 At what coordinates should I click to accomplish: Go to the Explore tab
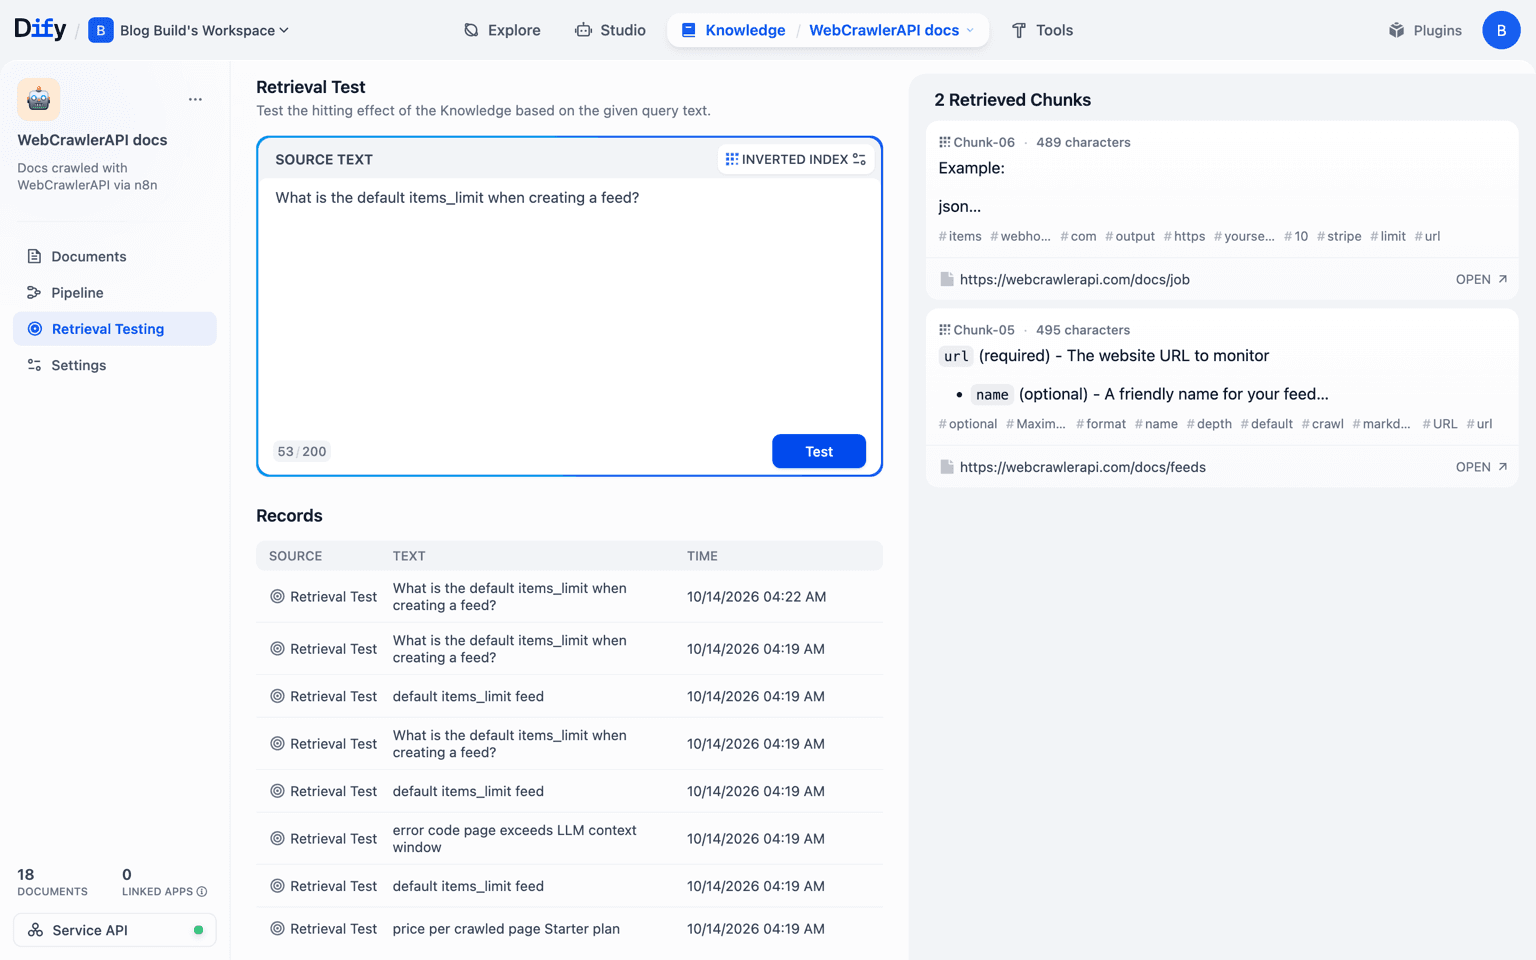coord(502,30)
